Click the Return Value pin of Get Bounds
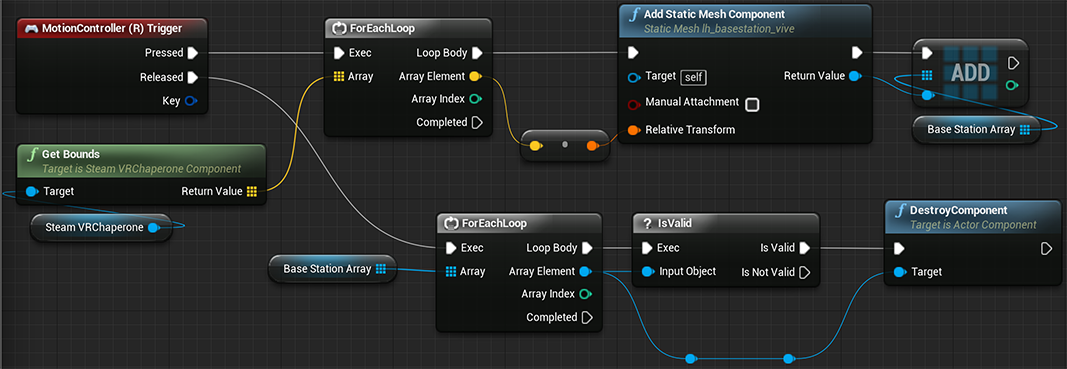 coord(252,191)
